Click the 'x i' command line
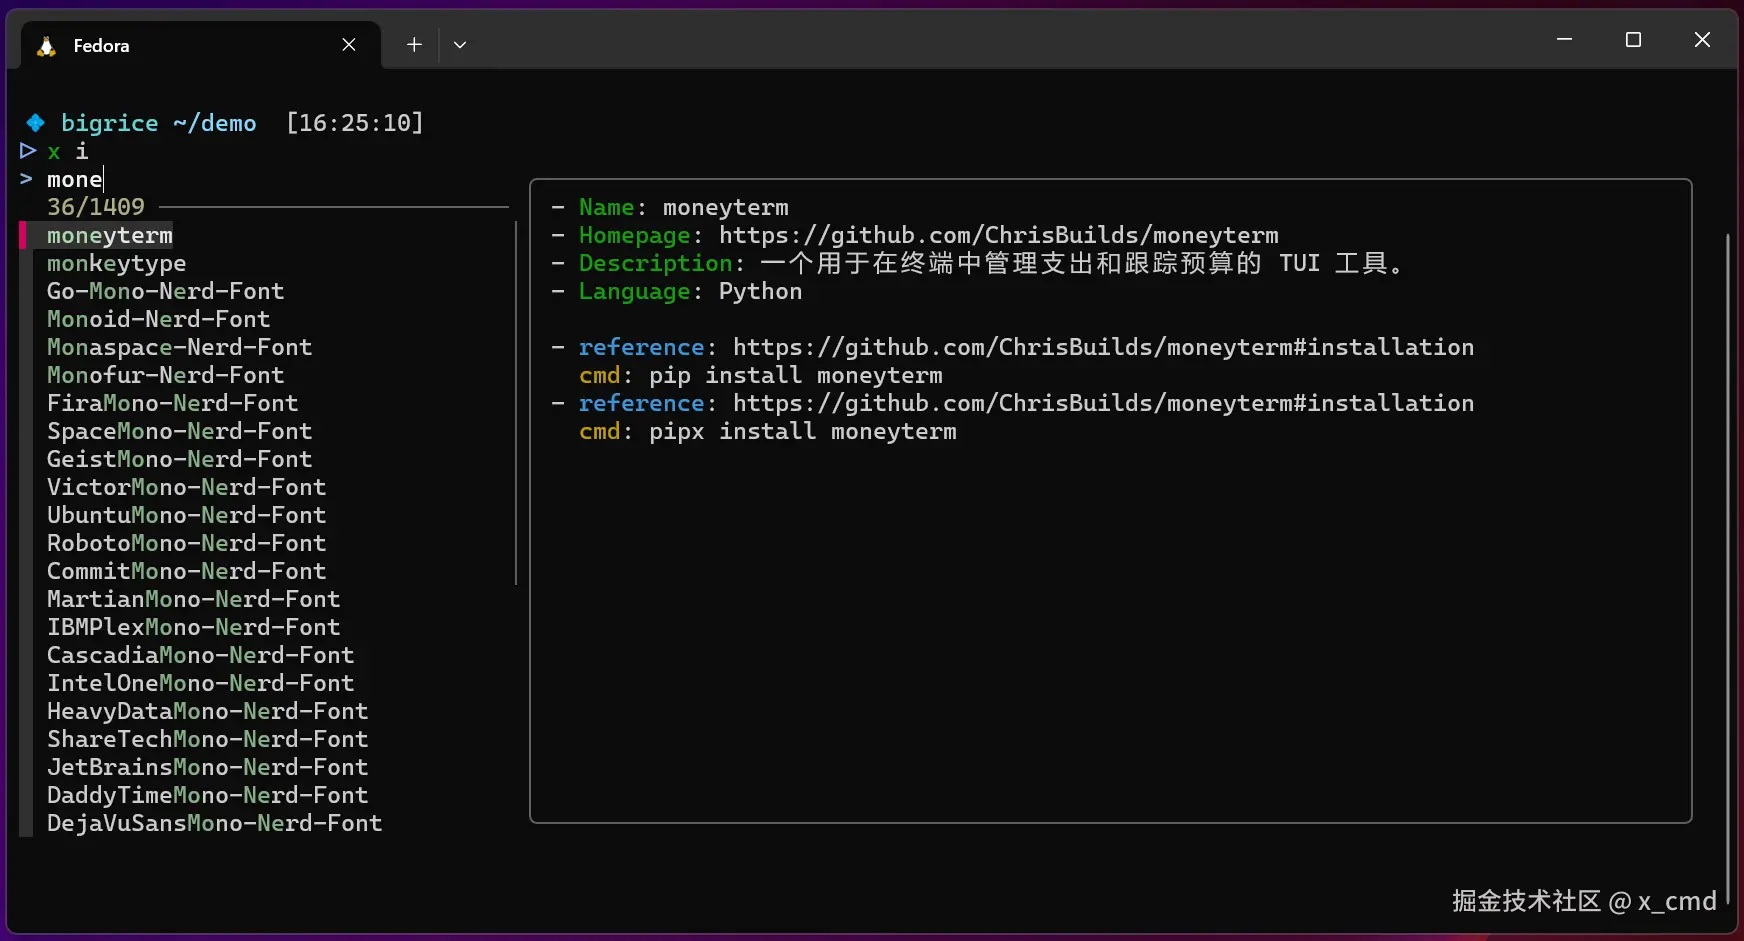The width and height of the screenshot is (1744, 941). click(x=68, y=152)
